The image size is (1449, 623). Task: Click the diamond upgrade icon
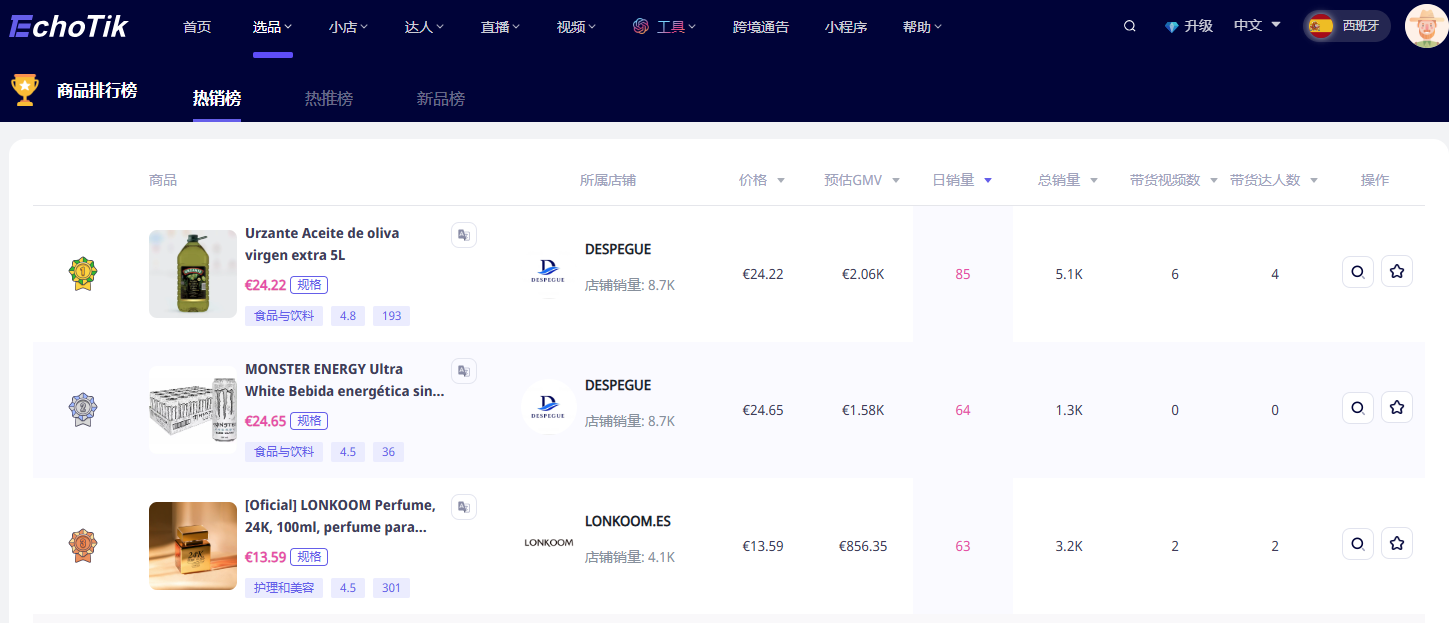click(x=1172, y=27)
